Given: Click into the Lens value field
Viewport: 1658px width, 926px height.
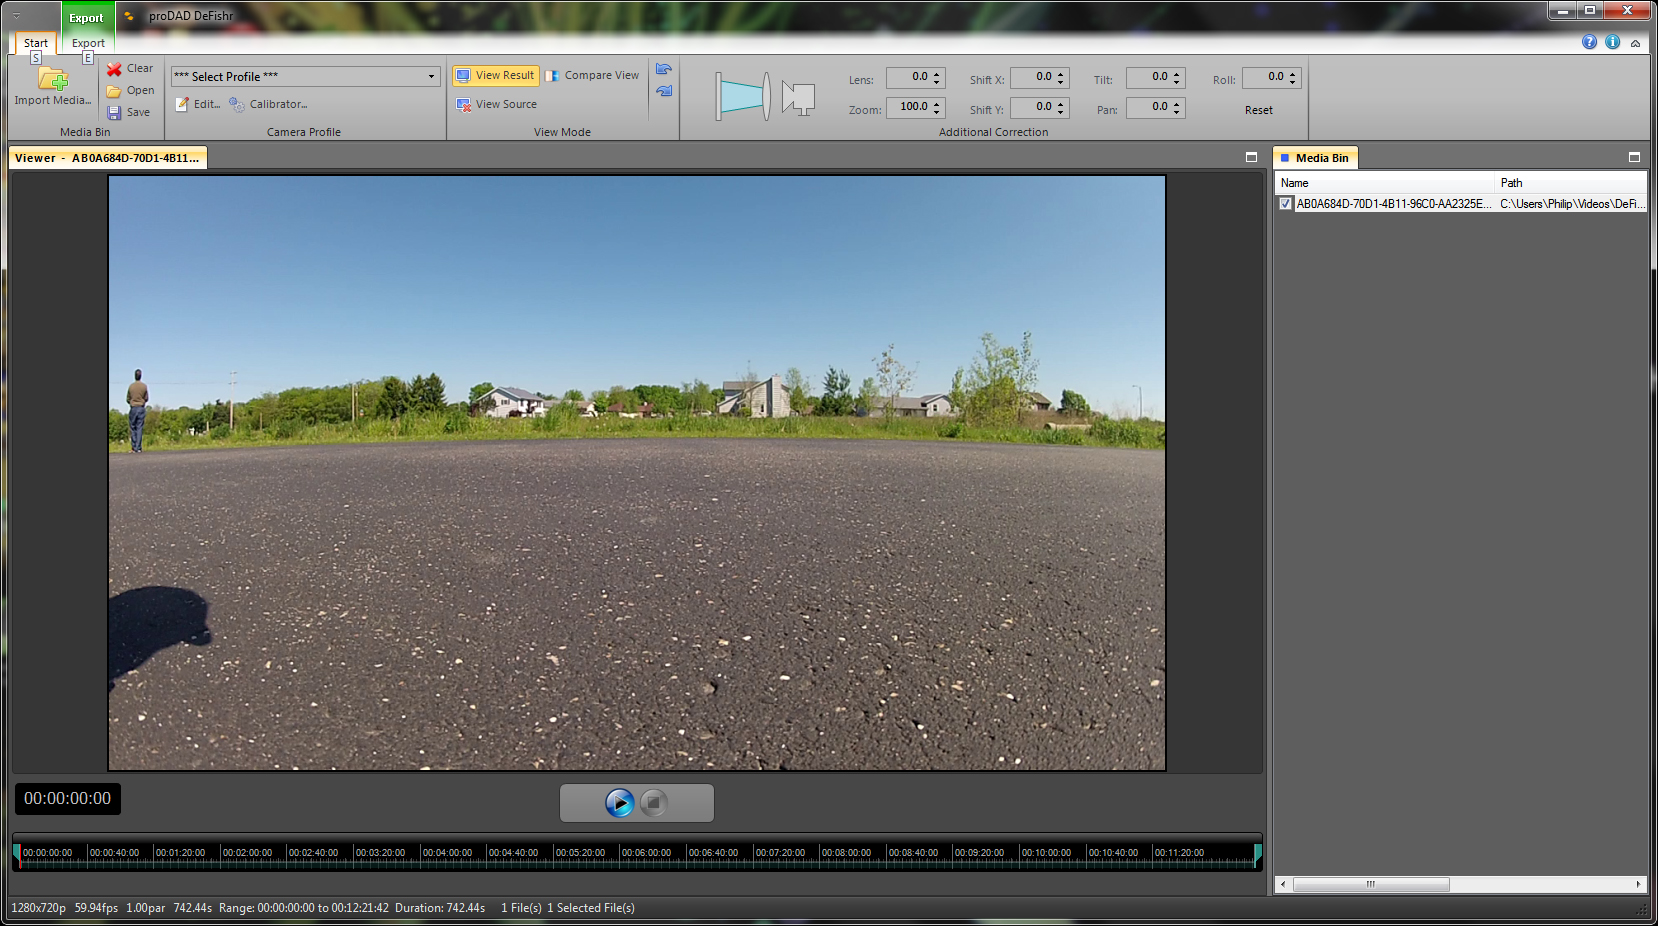Looking at the screenshot, I should [x=908, y=77].
